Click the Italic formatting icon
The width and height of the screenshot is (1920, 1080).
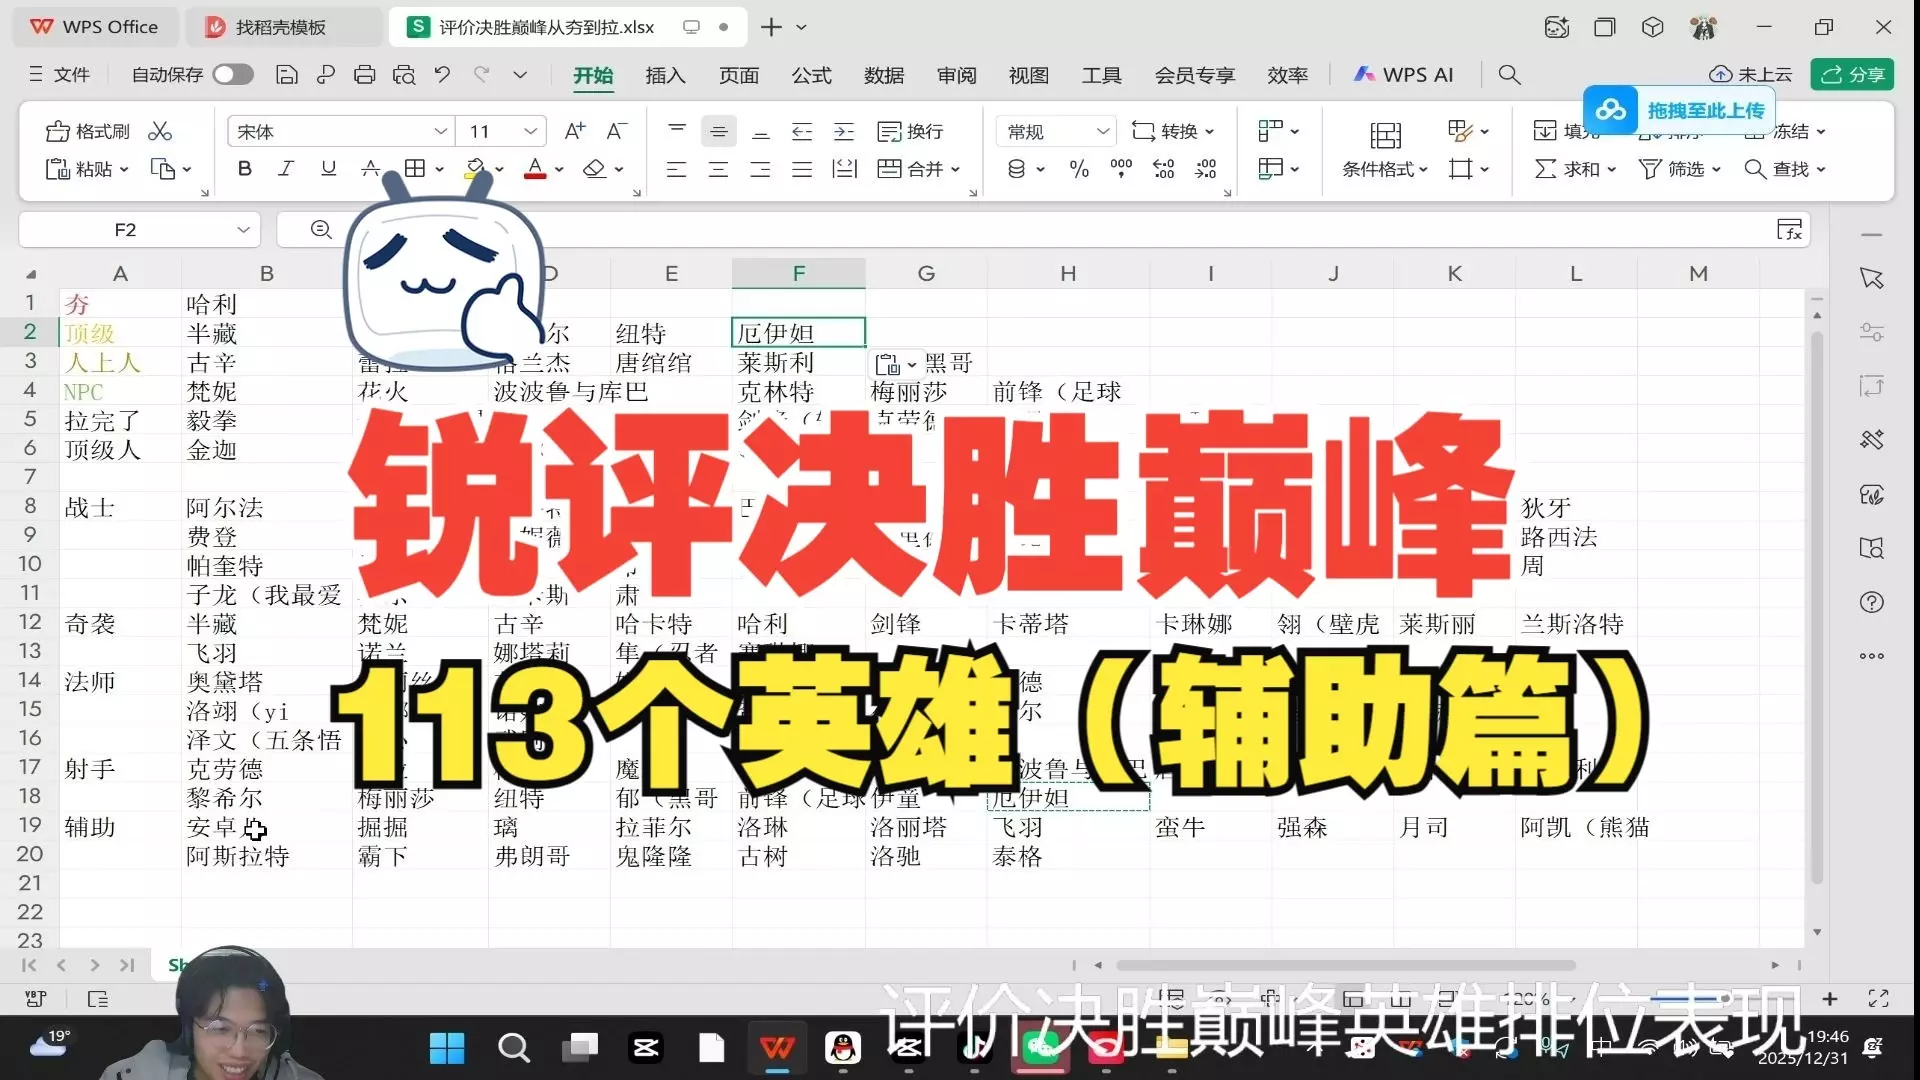(286, 169)
